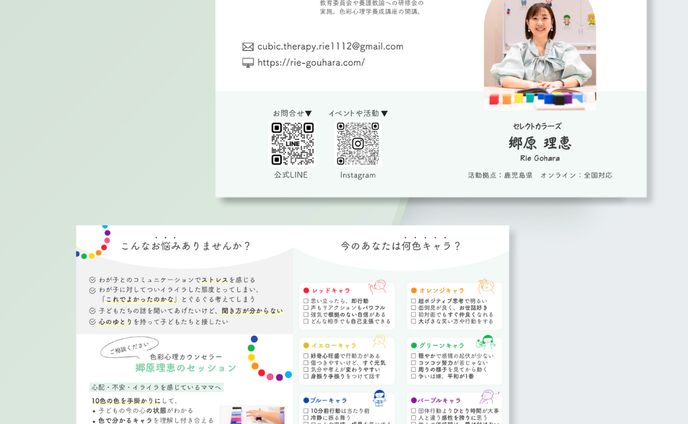Click the blue character illustration in ブルーキャラ card
This screenshot has width=688, height=424.
[x=380, y=397]
